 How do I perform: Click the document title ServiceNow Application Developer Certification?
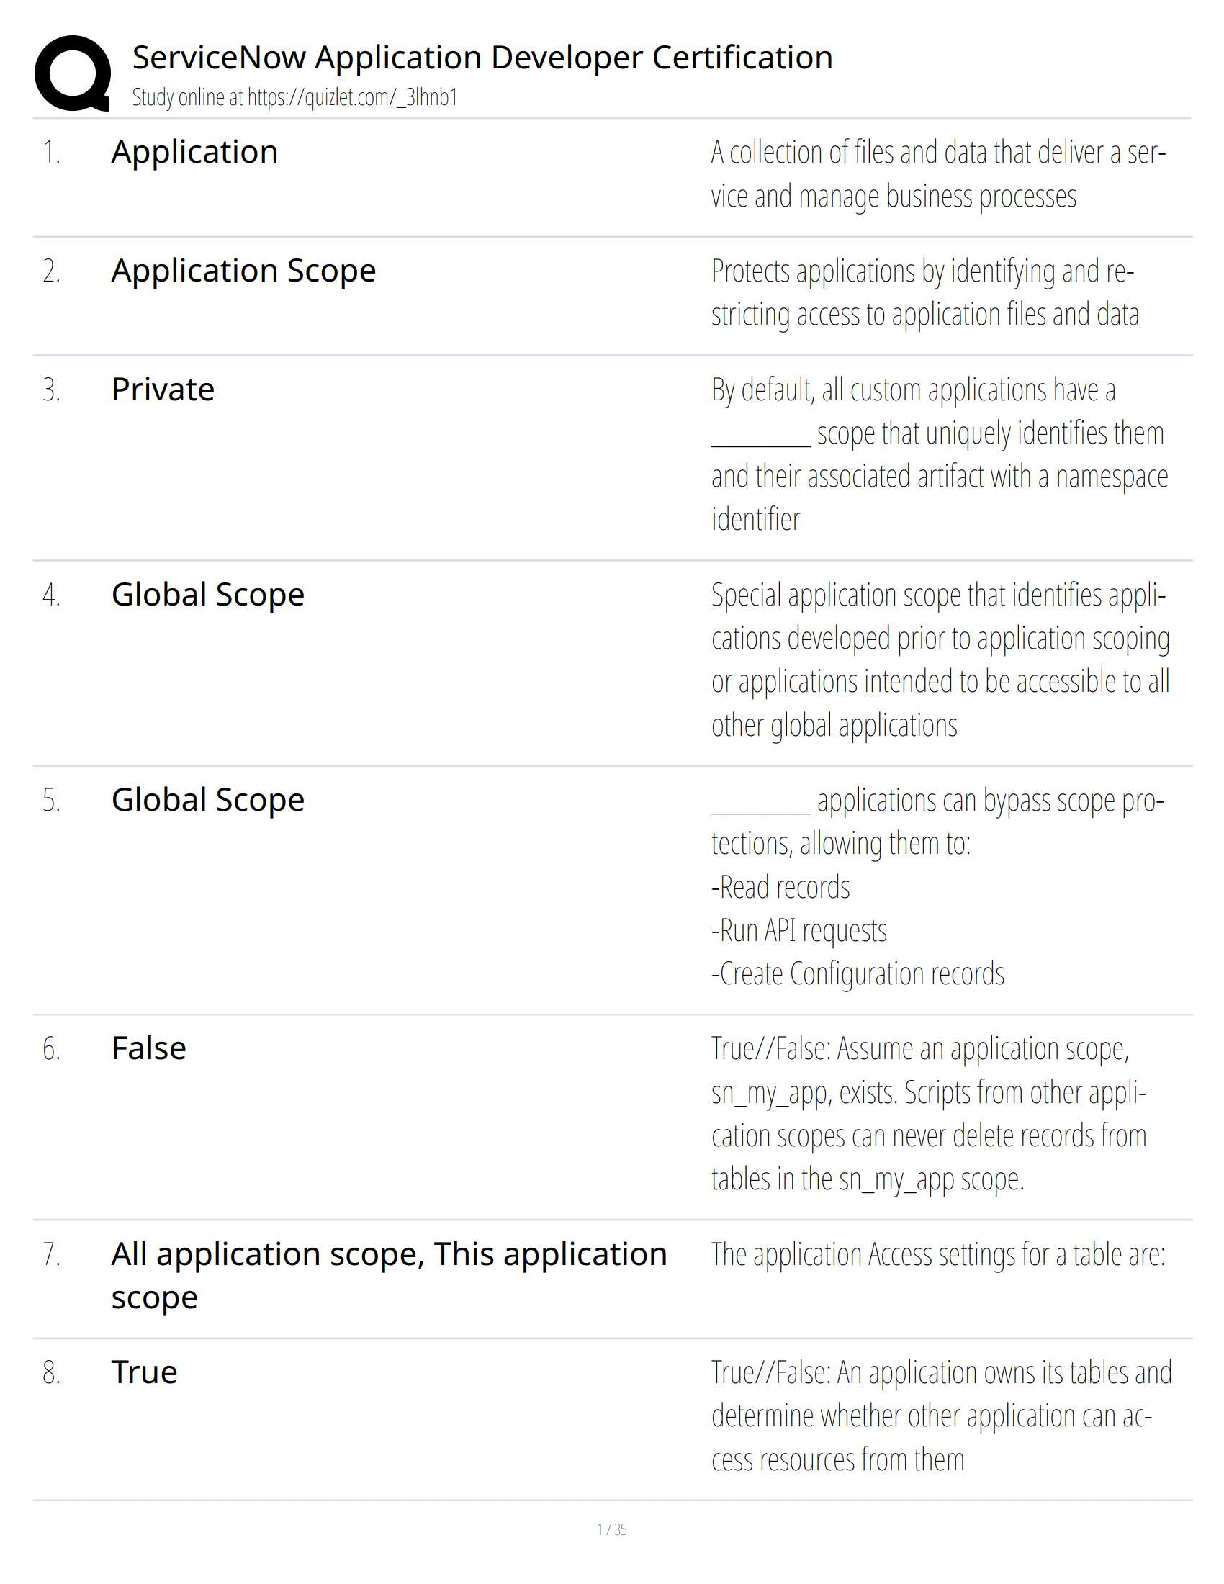pos(482,57)
